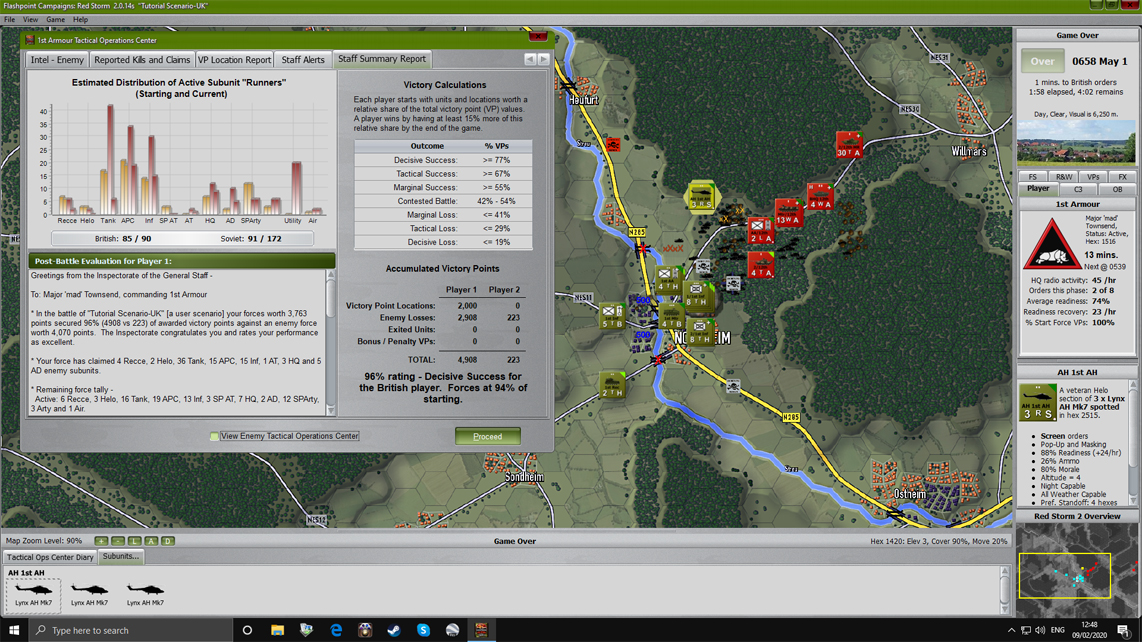
Task: Open the VPs tab in side panel
Action: point(1093,177)
